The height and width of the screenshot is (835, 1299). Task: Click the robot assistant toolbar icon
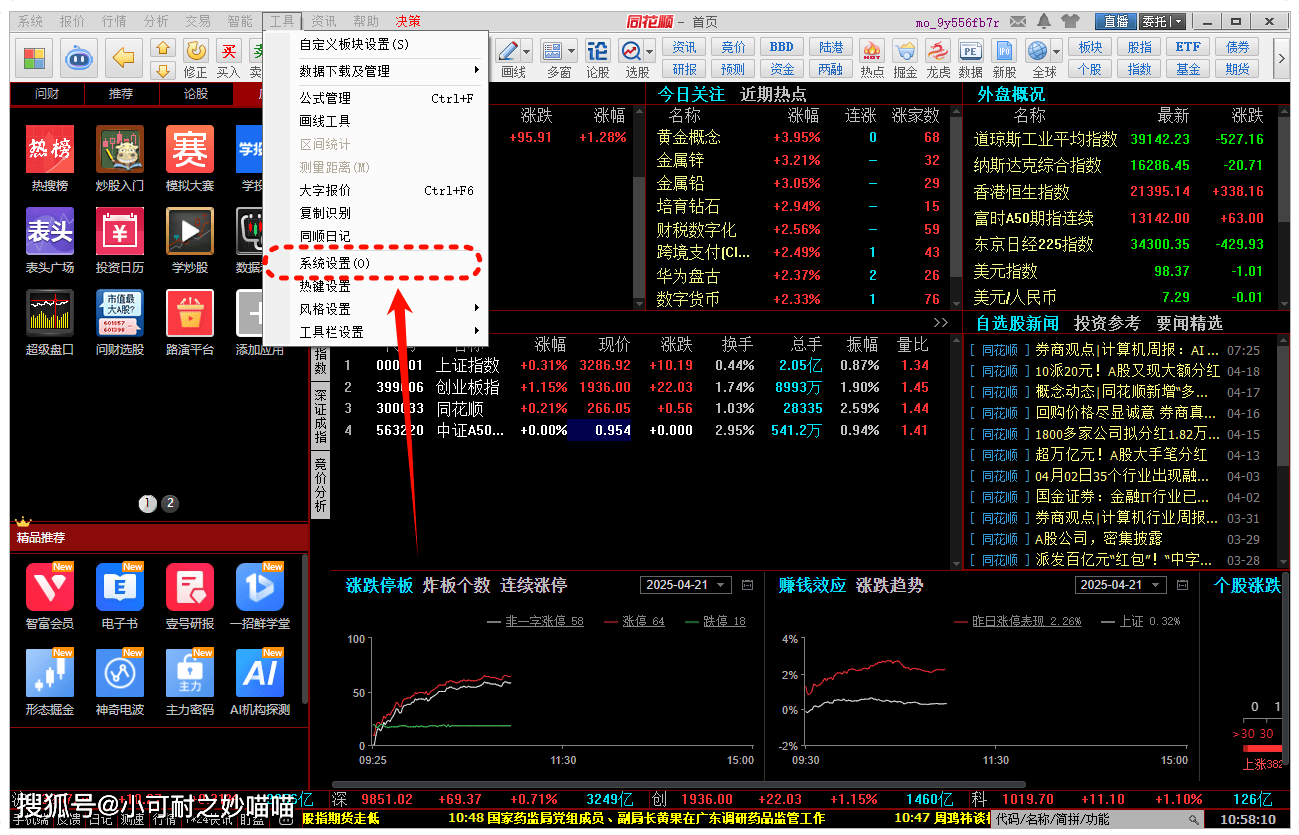80,58
